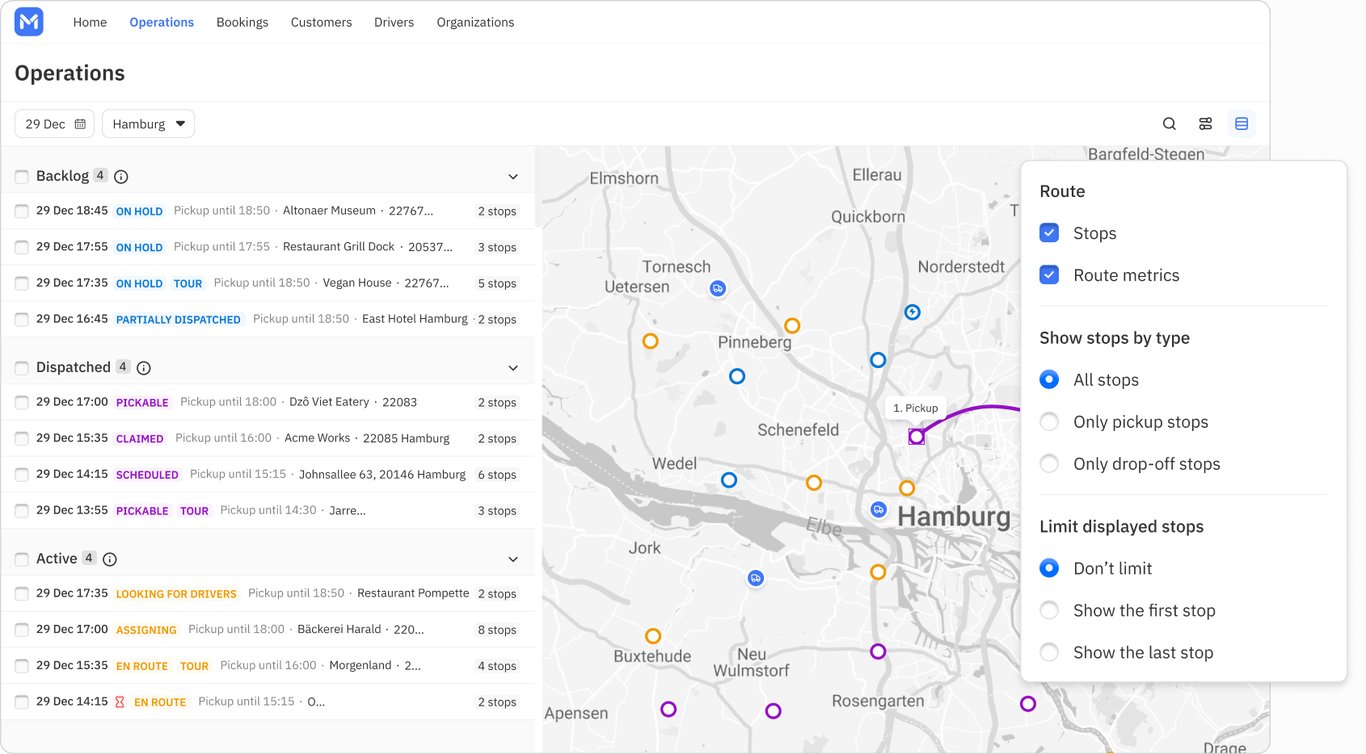Click the blue stop marker south of Pinneberg
The width and height of the screenshot is (1366, 754).
click(x=737, y=376)
